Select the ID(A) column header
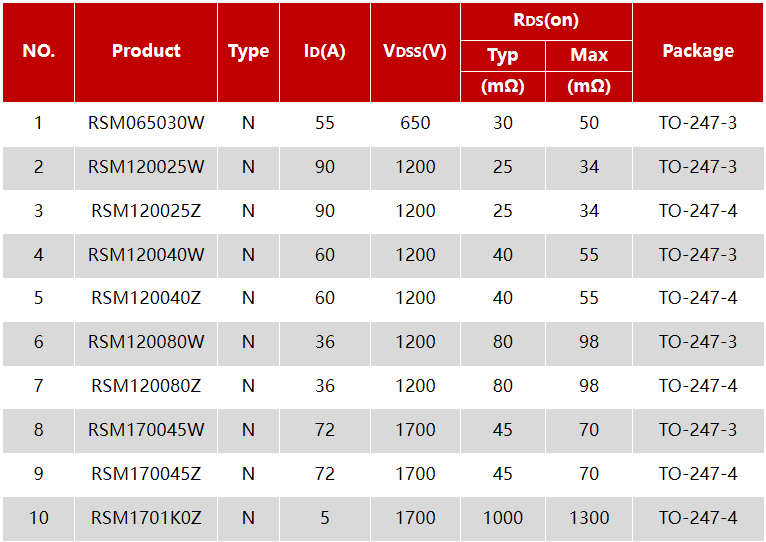766x542 pixels. [324, 52]
